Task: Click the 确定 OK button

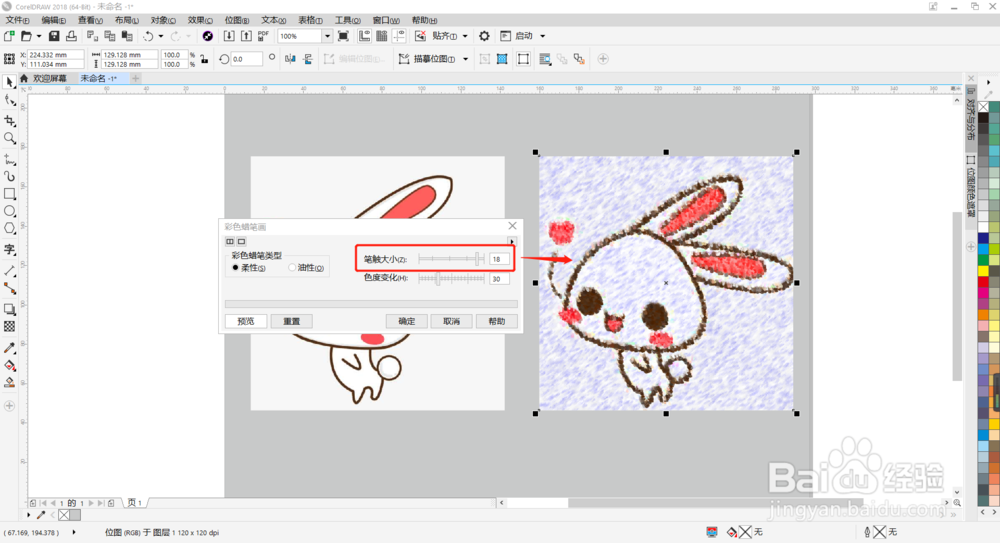Action: coord(406,322)
